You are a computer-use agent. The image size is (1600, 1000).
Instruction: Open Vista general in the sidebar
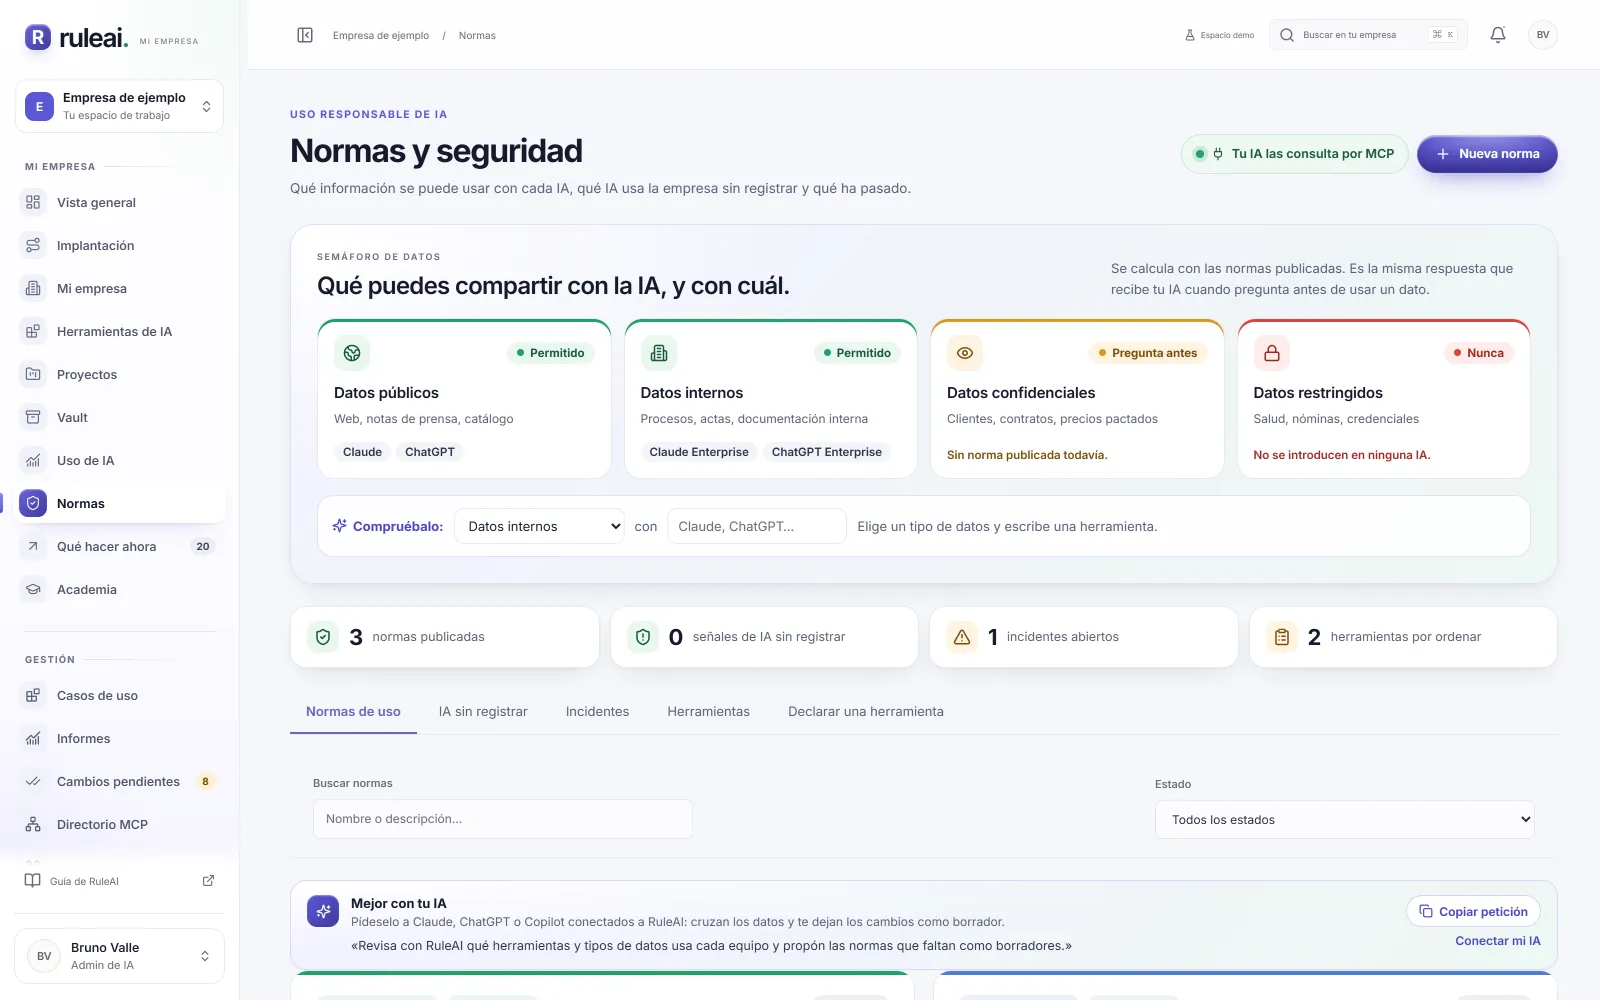120,202
